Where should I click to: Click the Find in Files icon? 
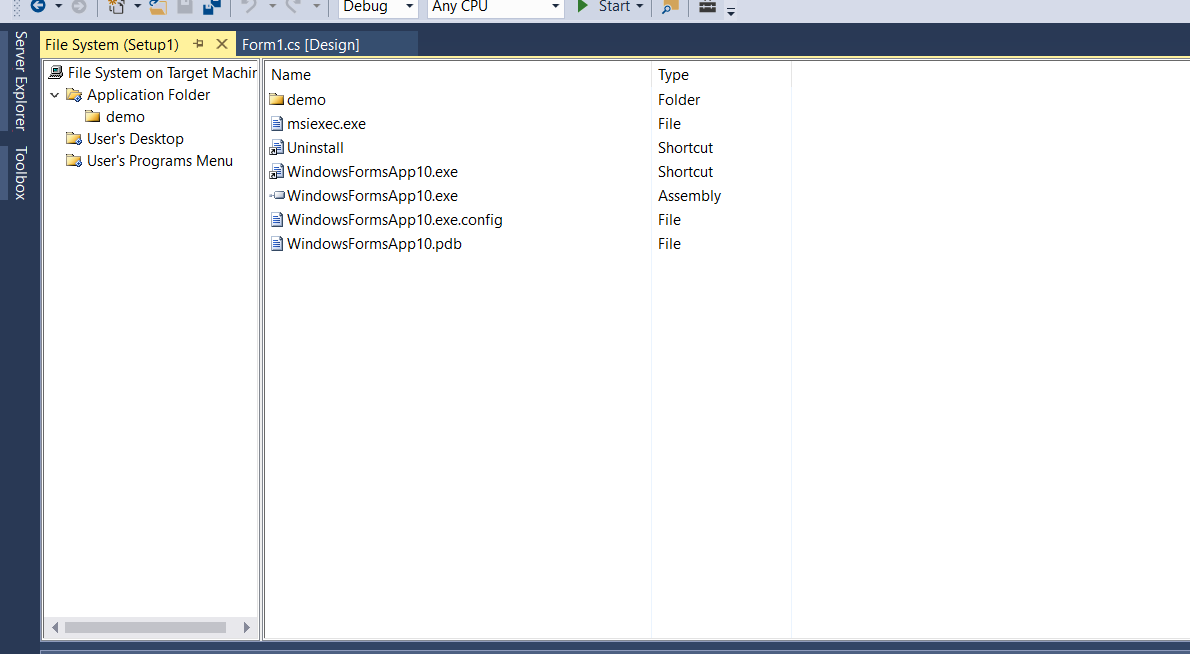tap(669, 6)
